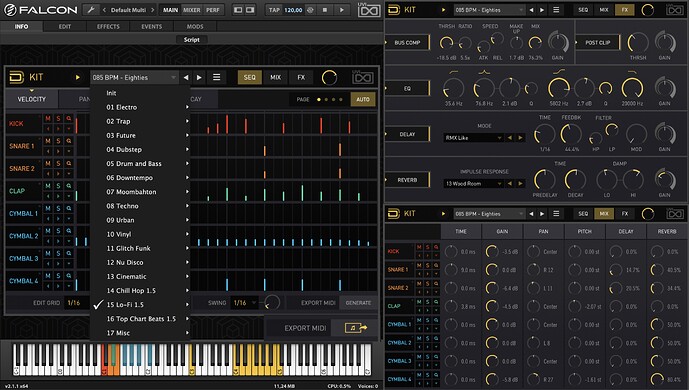The height and width of the screenshot is (390, 689).
Task: Click the GENERATE button
Action: [358, 303]
